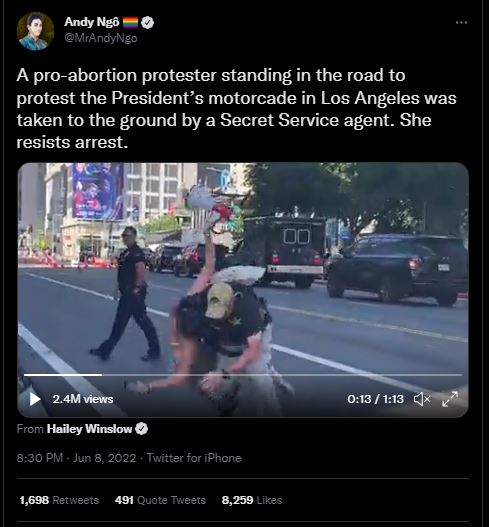489x527 pixels.
Task: Open Hailey Winslow's profile from video credit
Action: [89, 429]
